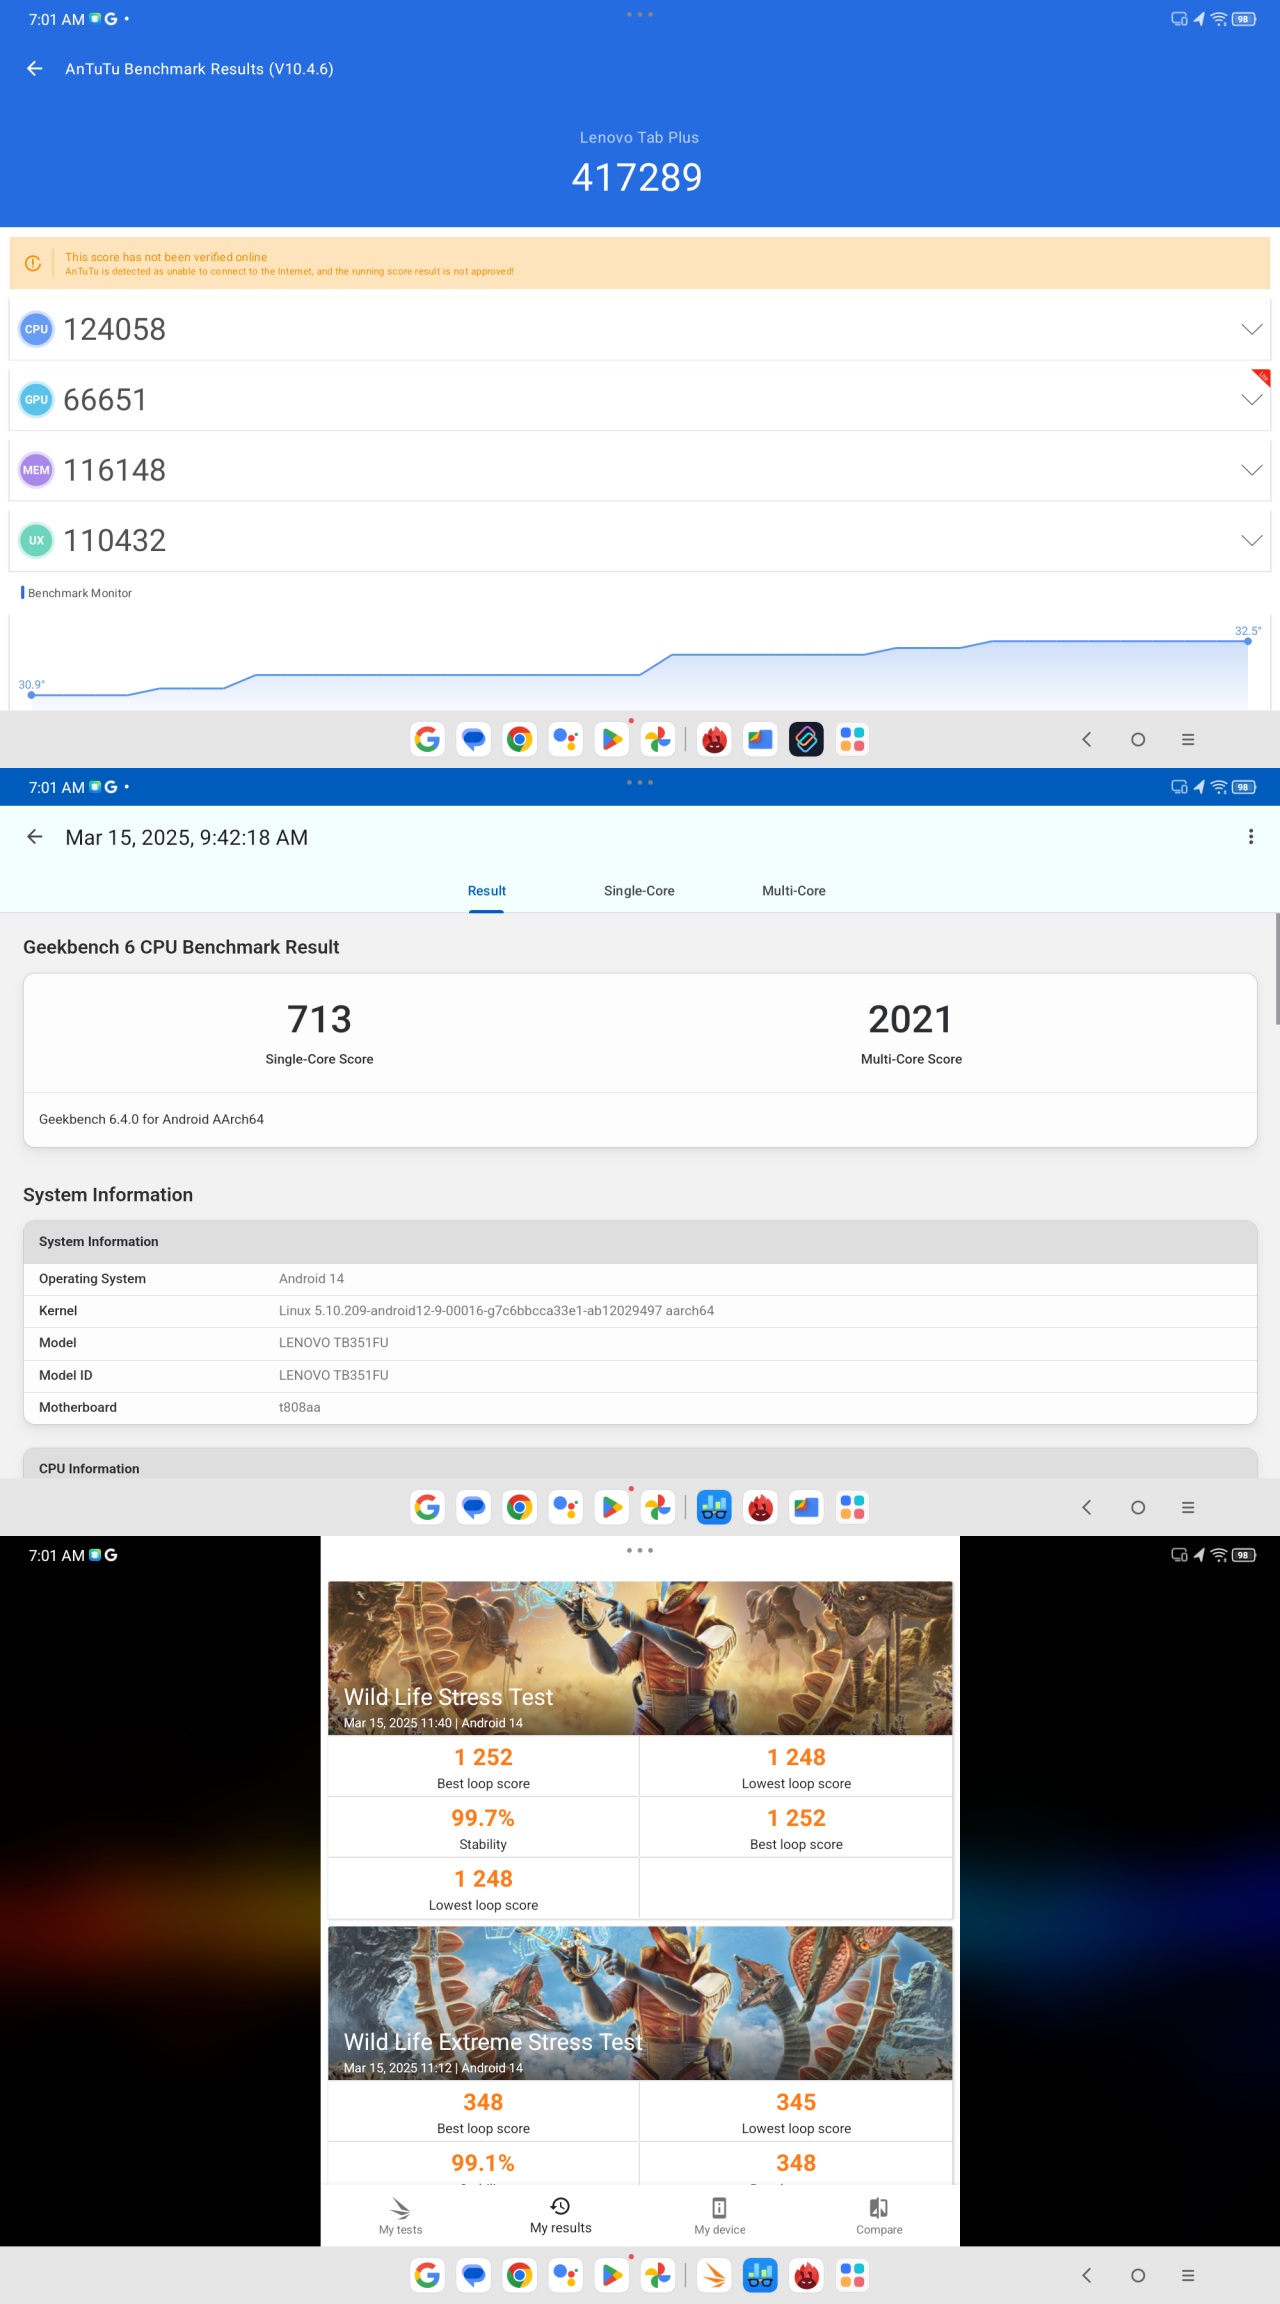Tap the 'score has not been verified online' banner
Screen dimensions: 1280x2304
640,263
